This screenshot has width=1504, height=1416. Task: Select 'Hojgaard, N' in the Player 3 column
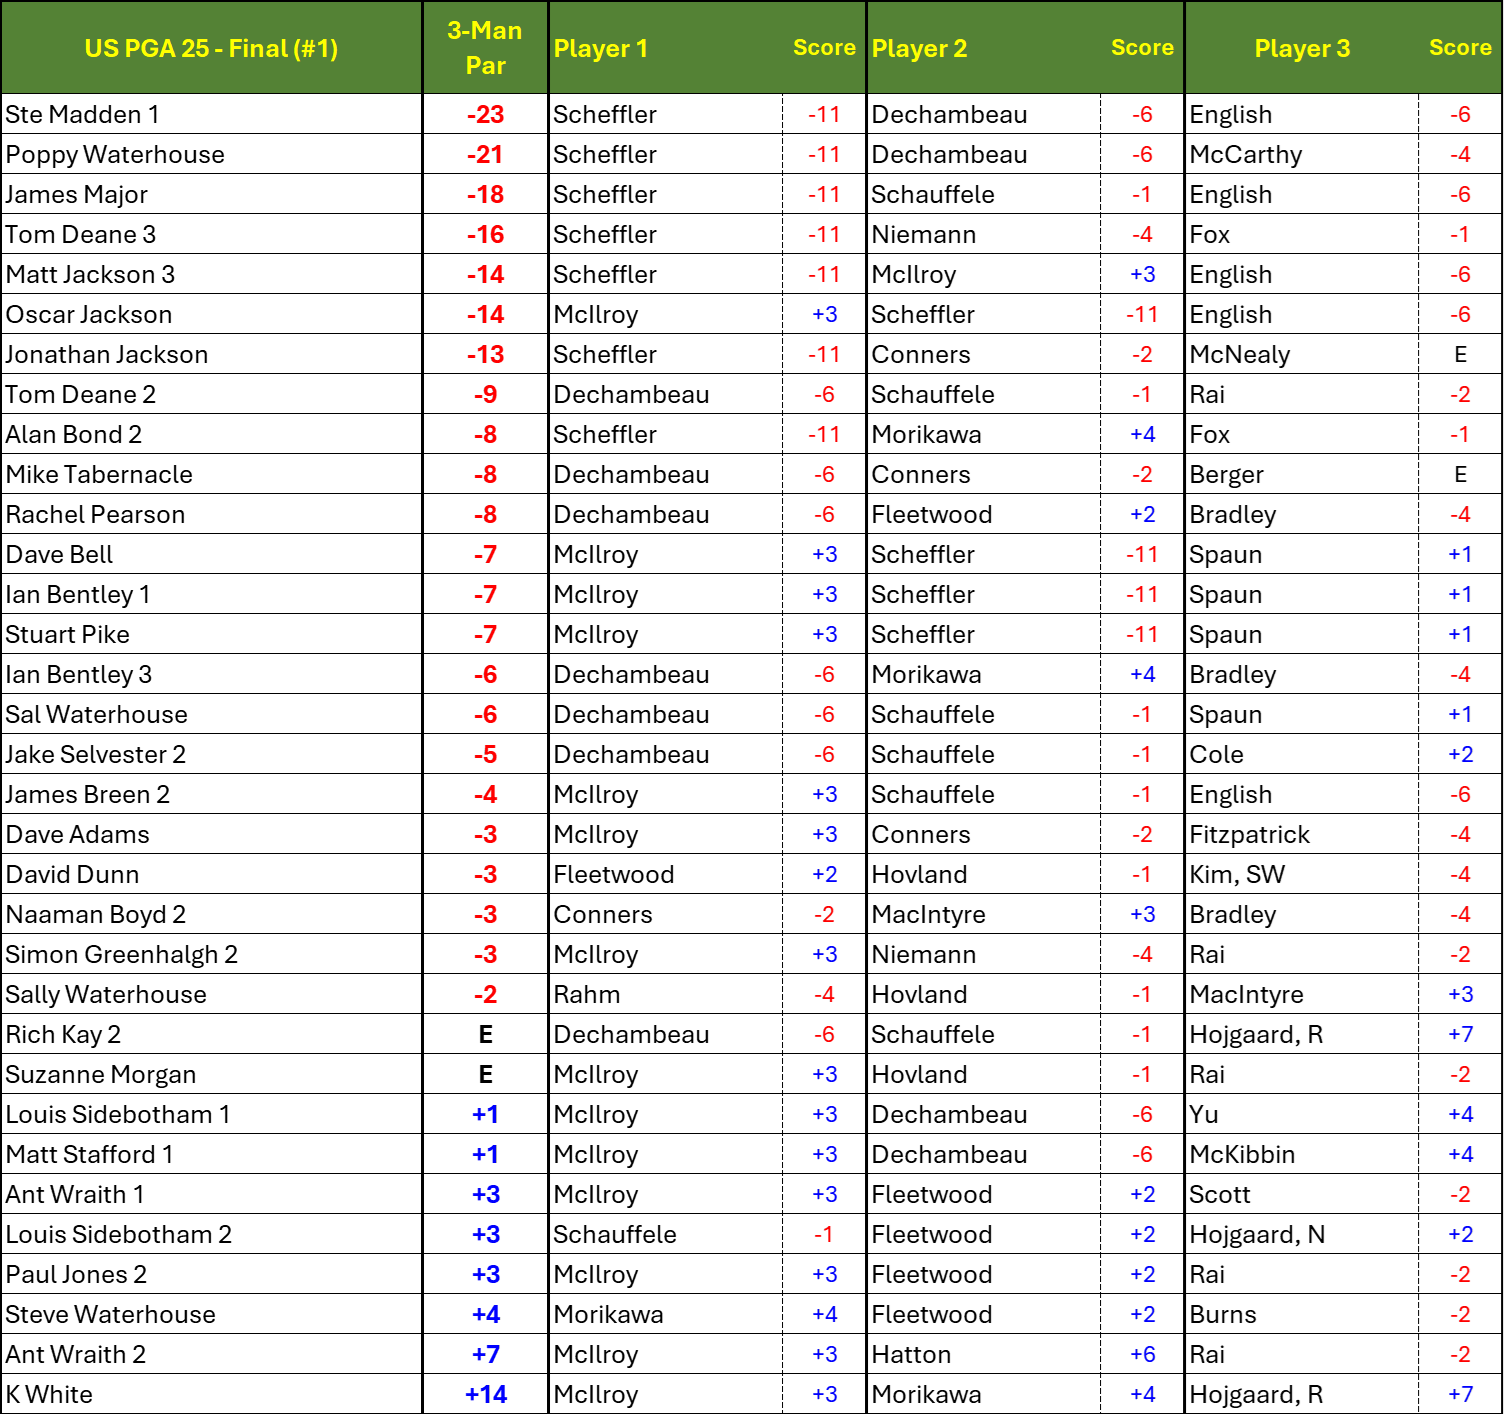tap(1302, 1234)
